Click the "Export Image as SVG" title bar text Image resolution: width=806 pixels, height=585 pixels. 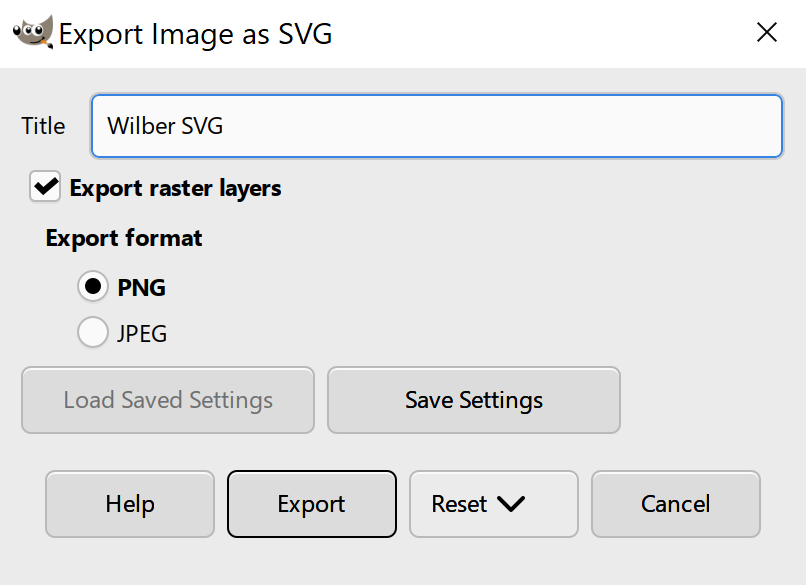(195, 34)
